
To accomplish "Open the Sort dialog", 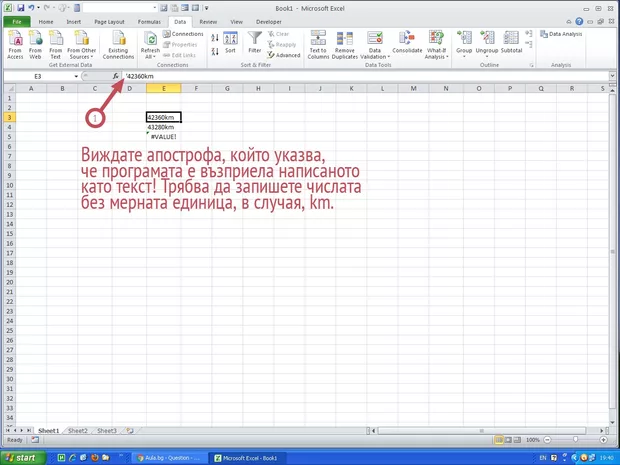I will tap(230, 42).
